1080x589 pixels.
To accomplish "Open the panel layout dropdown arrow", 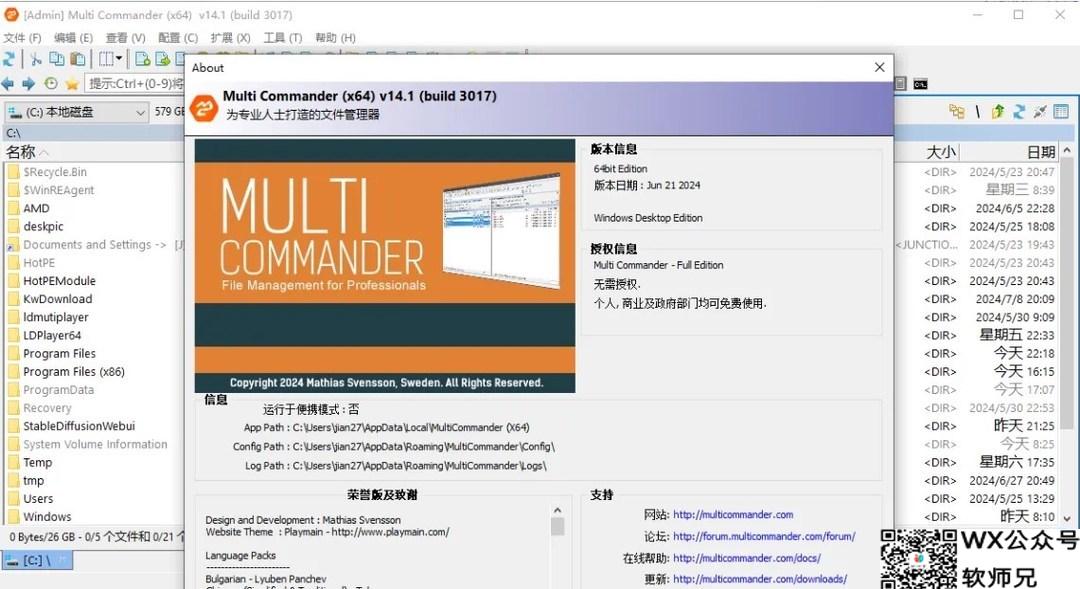I will click(x=118, y=59).
